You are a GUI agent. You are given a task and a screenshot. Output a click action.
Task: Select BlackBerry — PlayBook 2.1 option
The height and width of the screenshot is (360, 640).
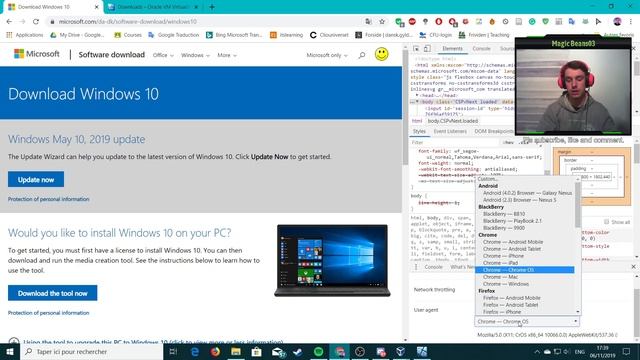click(x=524, y=221)
